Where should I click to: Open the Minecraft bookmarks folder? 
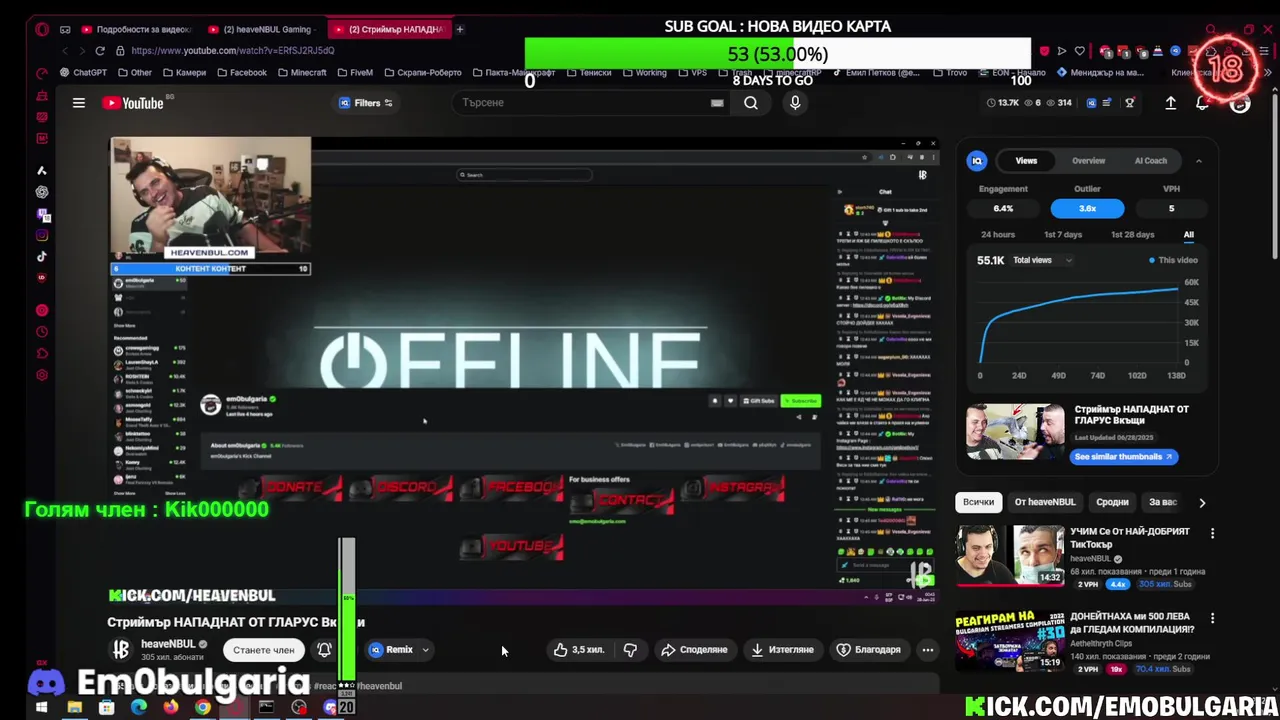coord(303,72)
